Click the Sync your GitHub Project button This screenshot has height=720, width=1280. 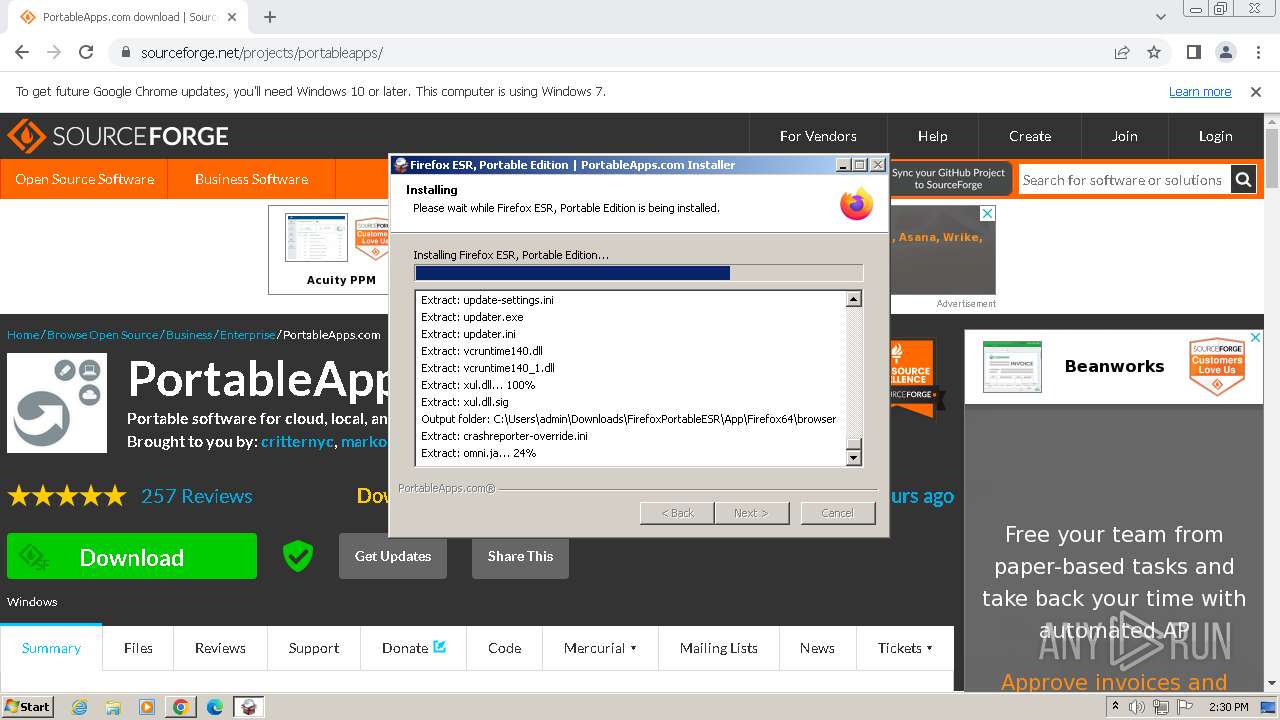[948, 179]
